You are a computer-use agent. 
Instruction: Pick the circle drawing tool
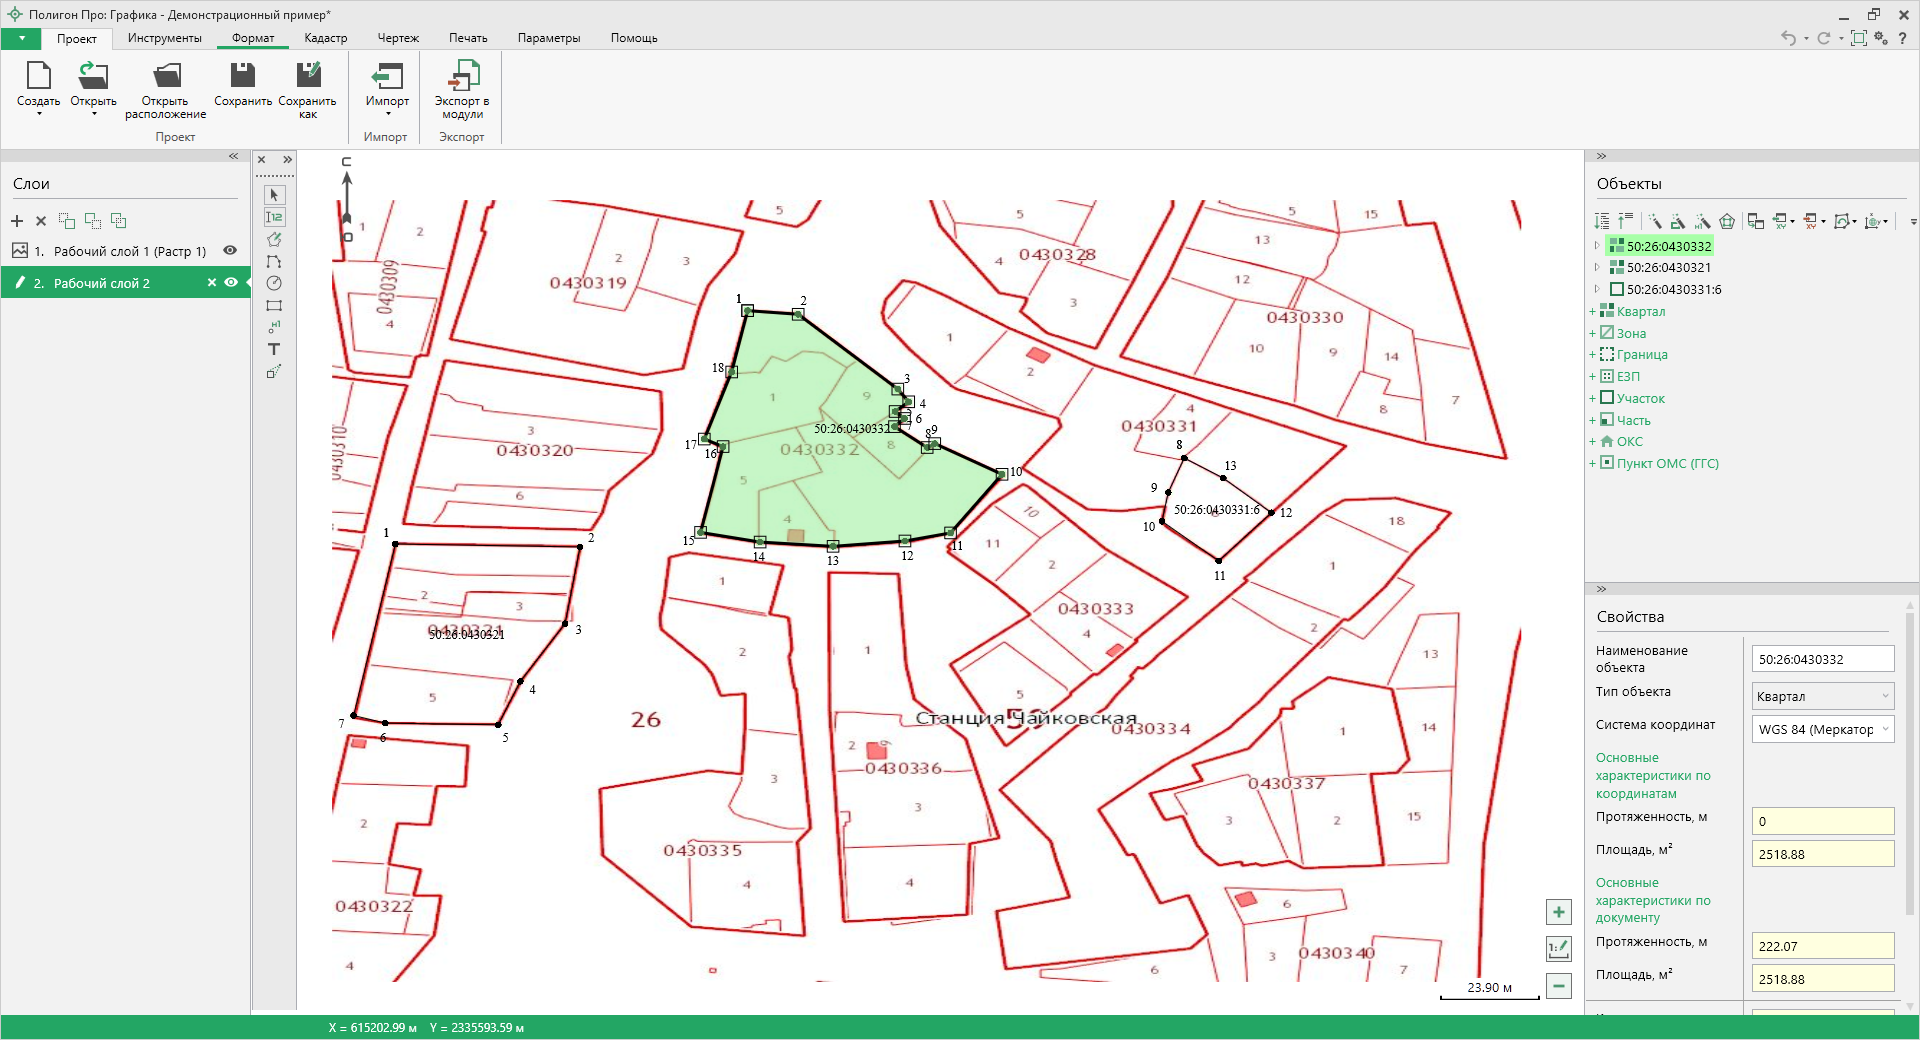point(274,284)
